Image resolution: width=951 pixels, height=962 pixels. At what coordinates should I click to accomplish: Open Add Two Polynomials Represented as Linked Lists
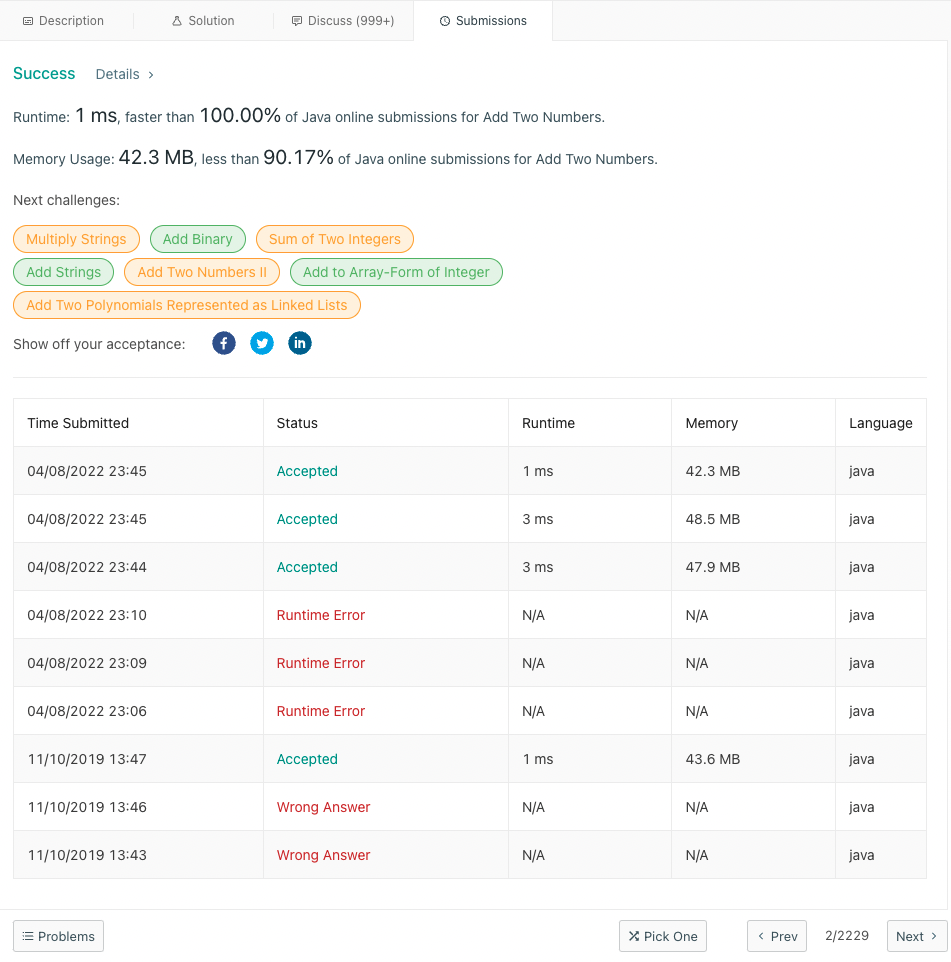187,306
